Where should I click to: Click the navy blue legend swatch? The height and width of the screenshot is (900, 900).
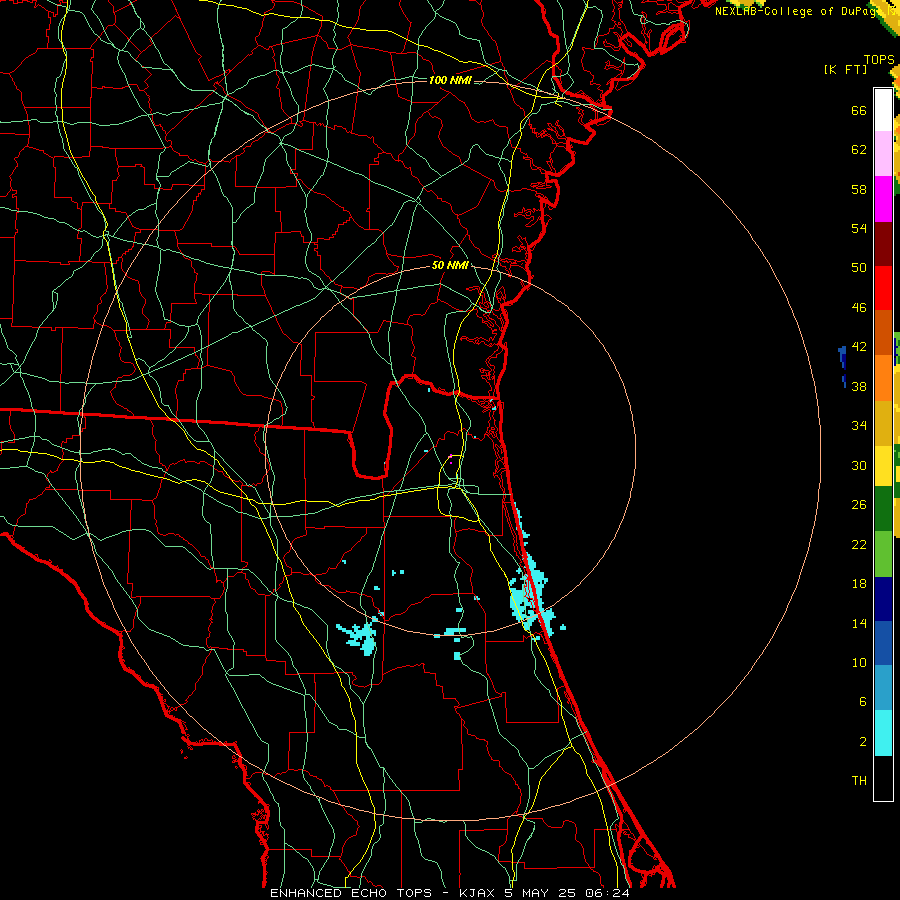click(x=883, y=599)
